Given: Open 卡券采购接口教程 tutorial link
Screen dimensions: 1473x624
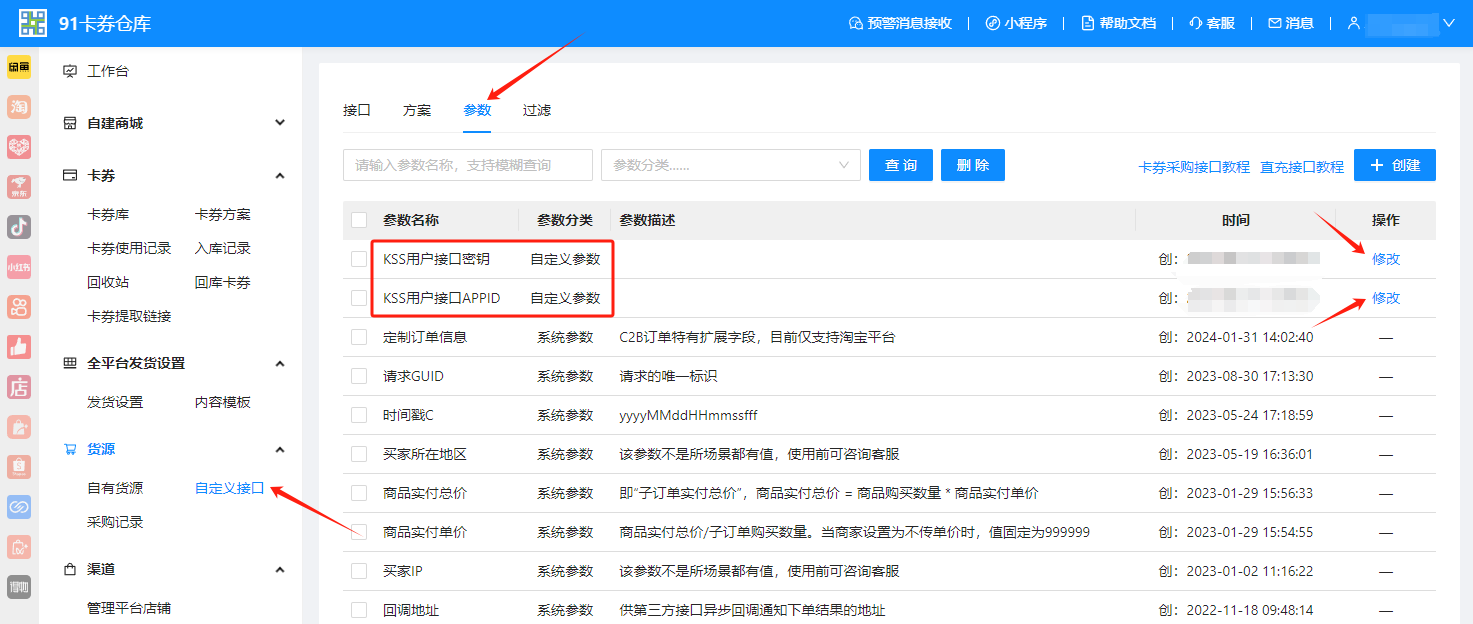Looking at the screenshot, I should [1194, 167].
